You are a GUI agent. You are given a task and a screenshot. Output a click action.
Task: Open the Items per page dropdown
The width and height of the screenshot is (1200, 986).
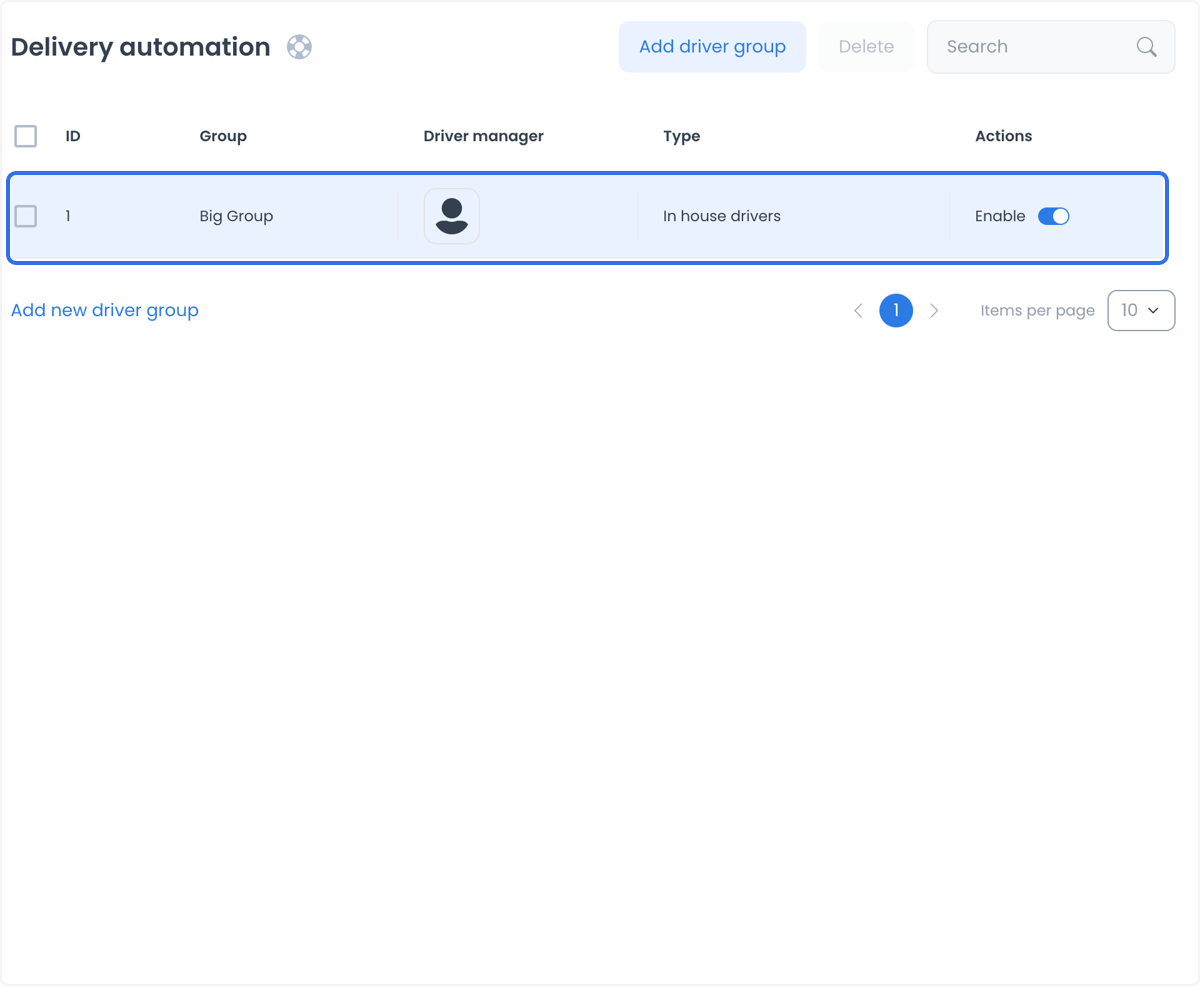(1141, 311)
